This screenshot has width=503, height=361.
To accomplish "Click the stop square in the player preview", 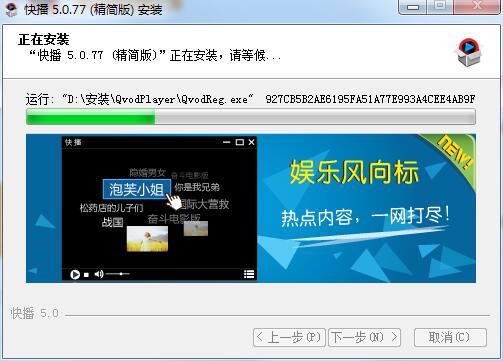I will coord(86,275).
